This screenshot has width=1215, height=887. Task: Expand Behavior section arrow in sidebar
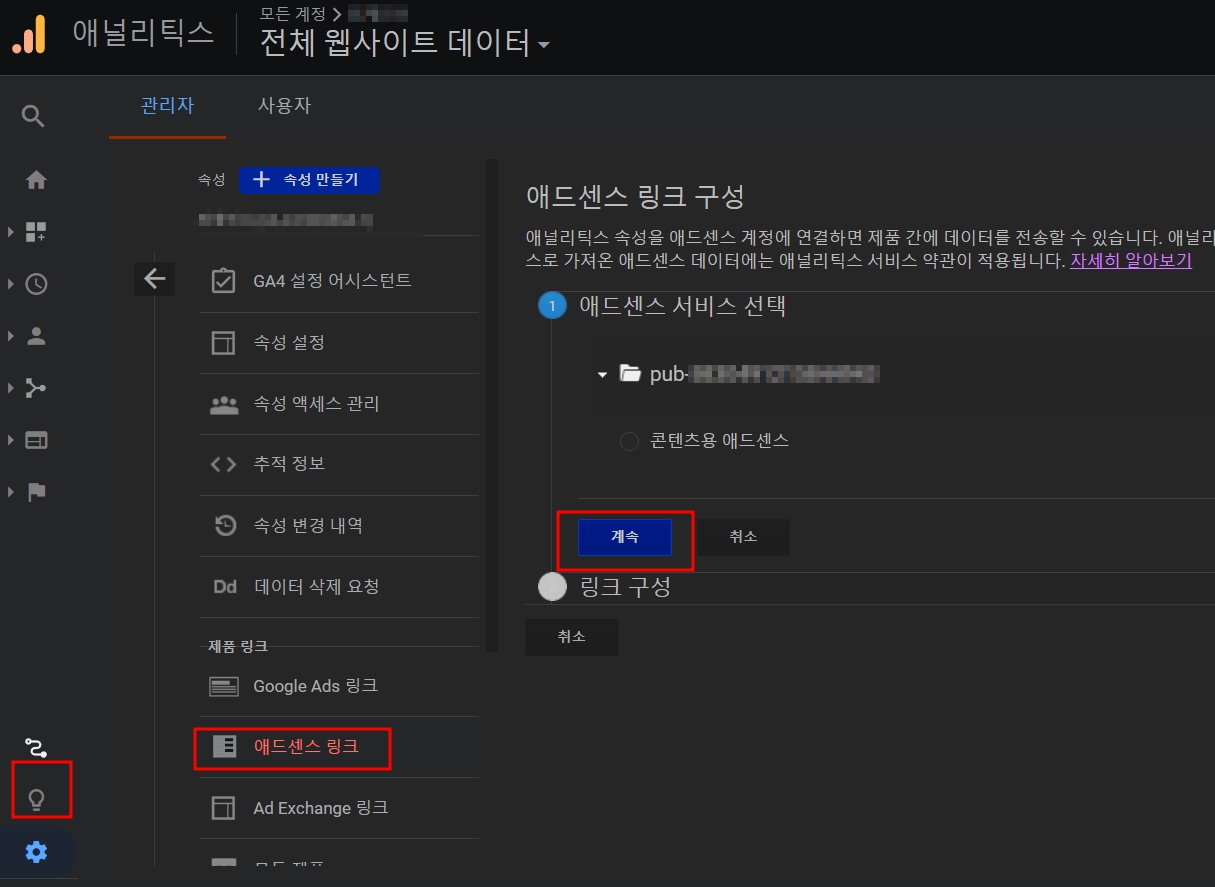(11, 440)
